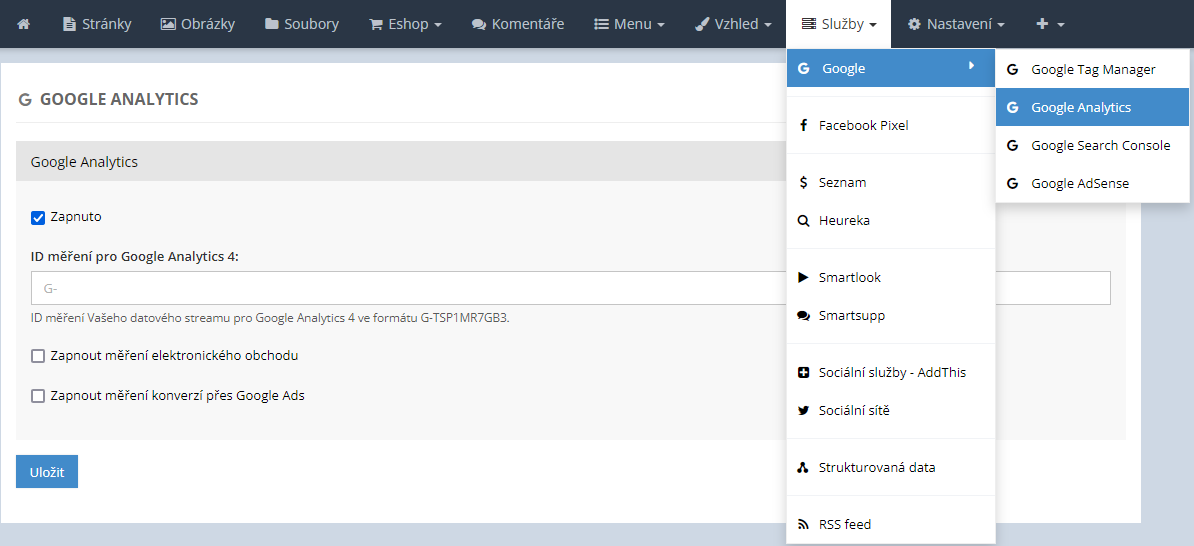
Task: Click the RSS feed icon
Action: click(x=803, y=525)
